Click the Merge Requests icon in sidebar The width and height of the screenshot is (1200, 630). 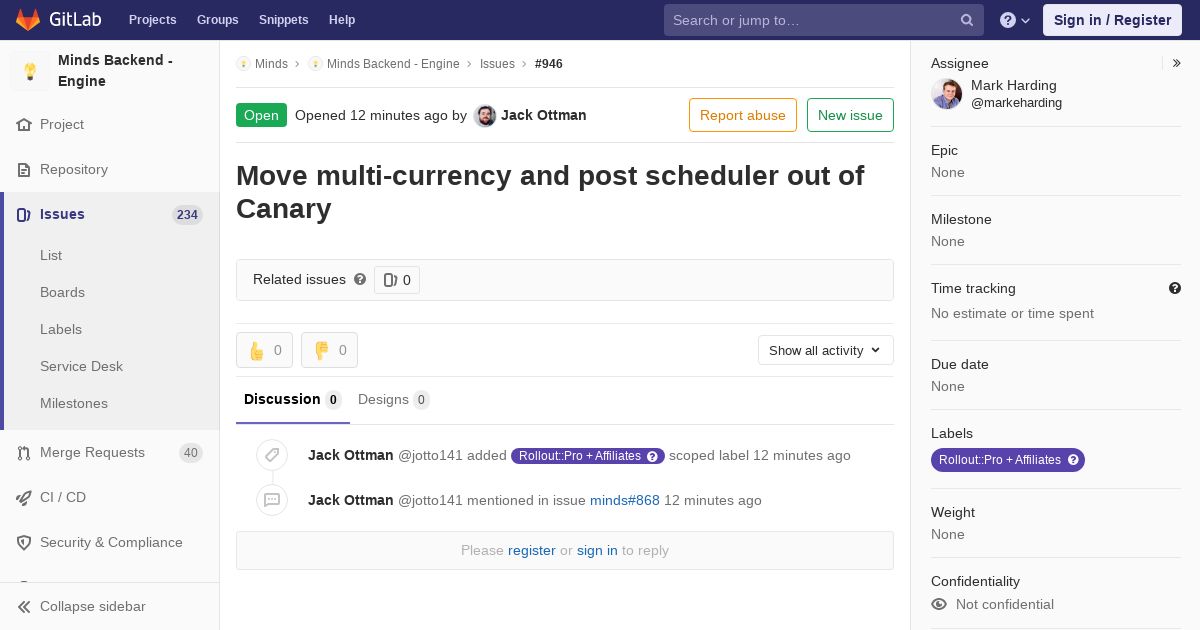coord(24,453)
